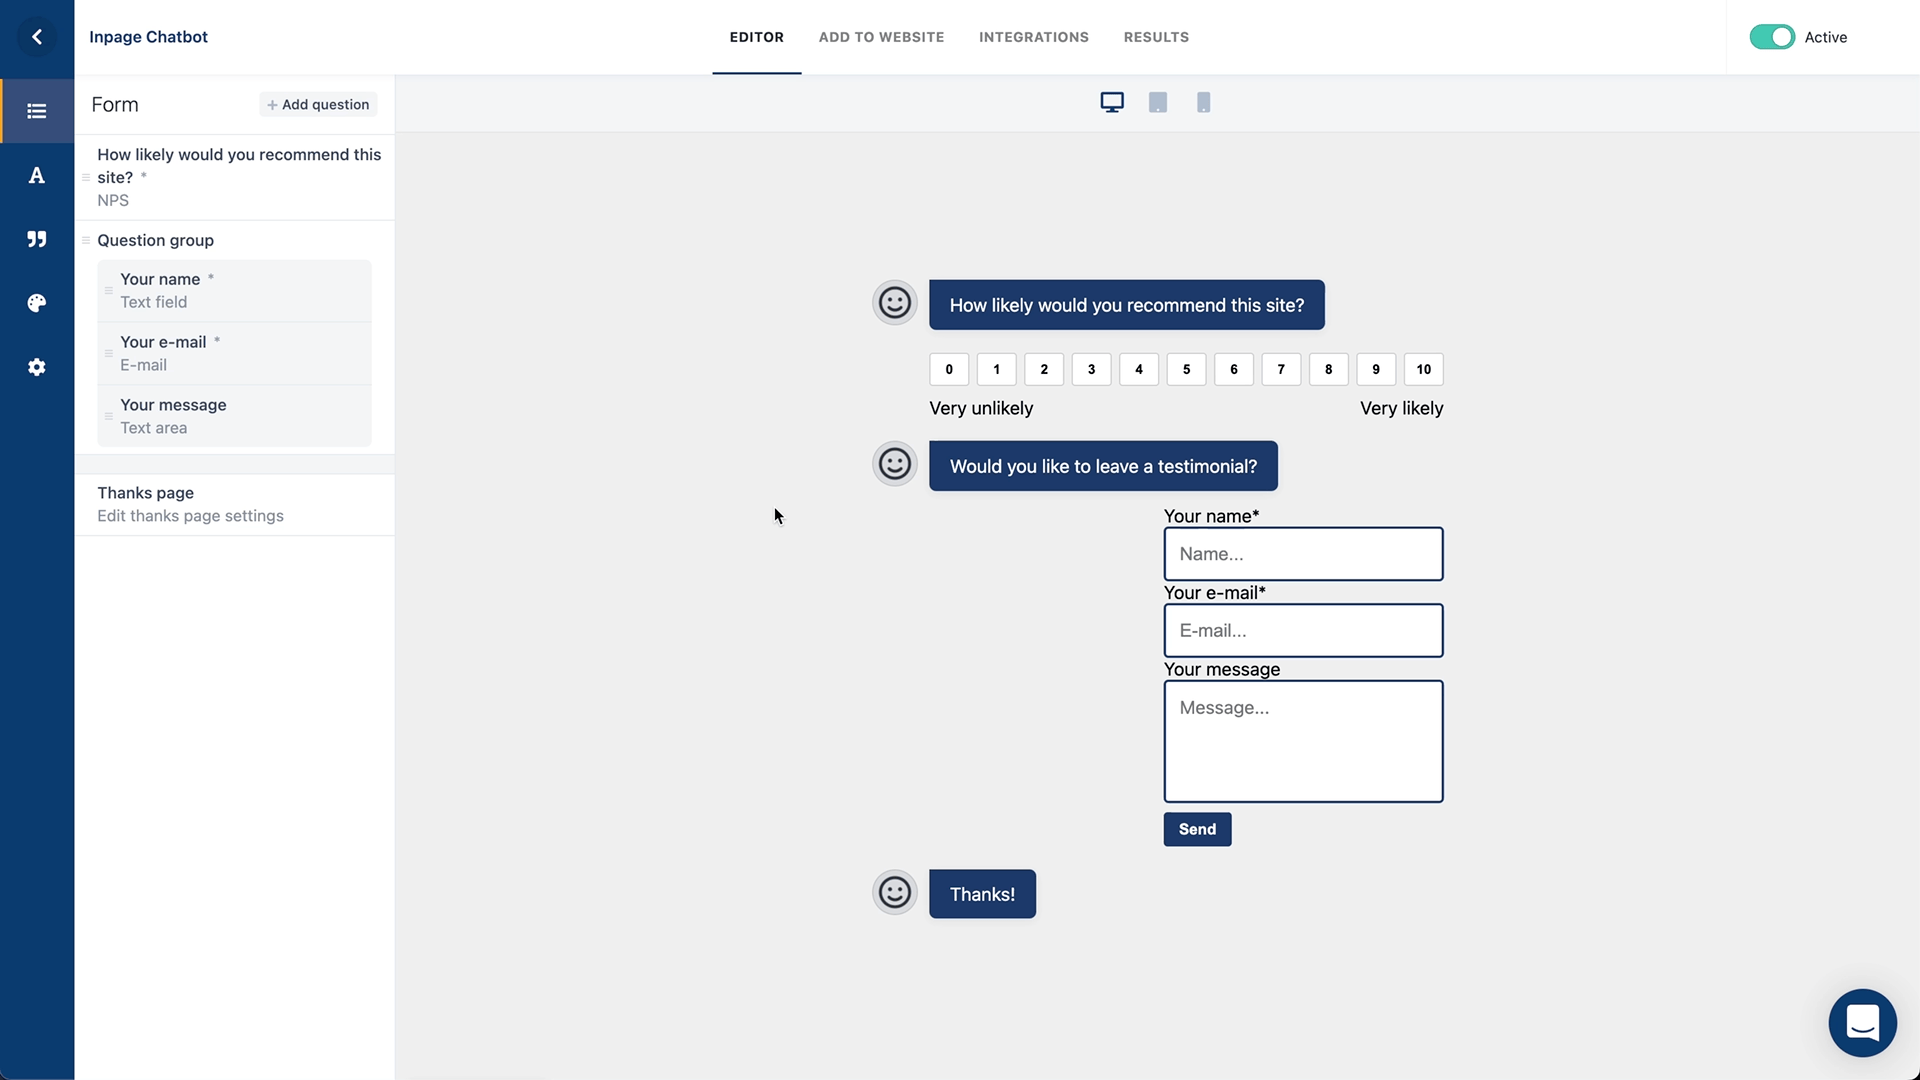The width and height of the screenshot is (1920, 1080).
Task: Select Your name Text field item
Action: [235, 290]
